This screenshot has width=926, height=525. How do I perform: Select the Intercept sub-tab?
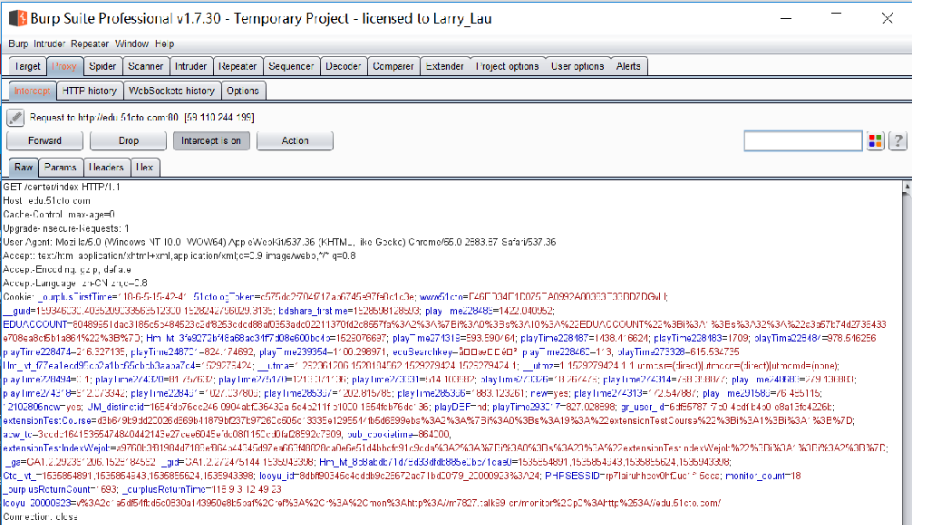(x=32, y=91)
